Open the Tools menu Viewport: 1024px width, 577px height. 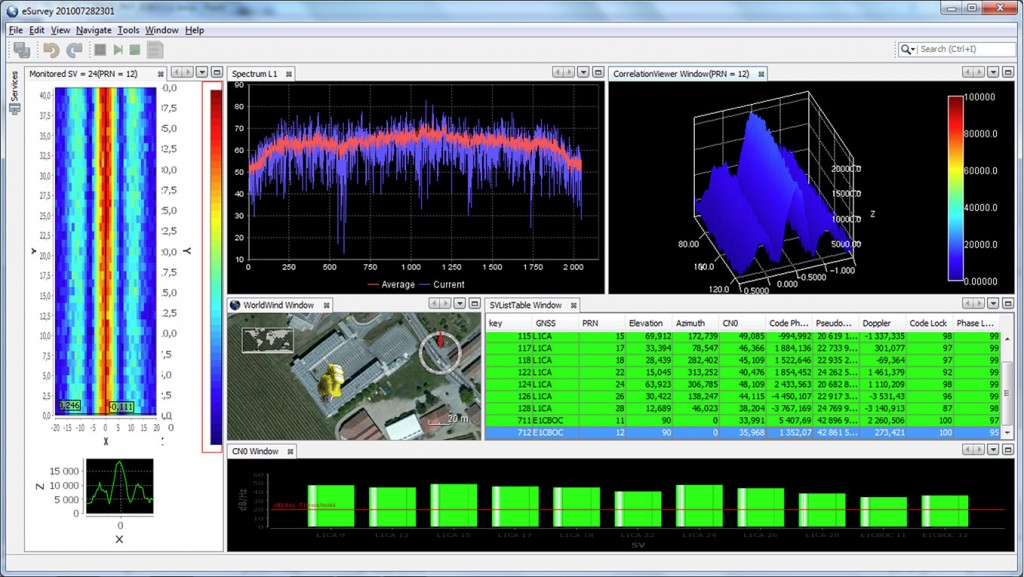tap(127, 30)
